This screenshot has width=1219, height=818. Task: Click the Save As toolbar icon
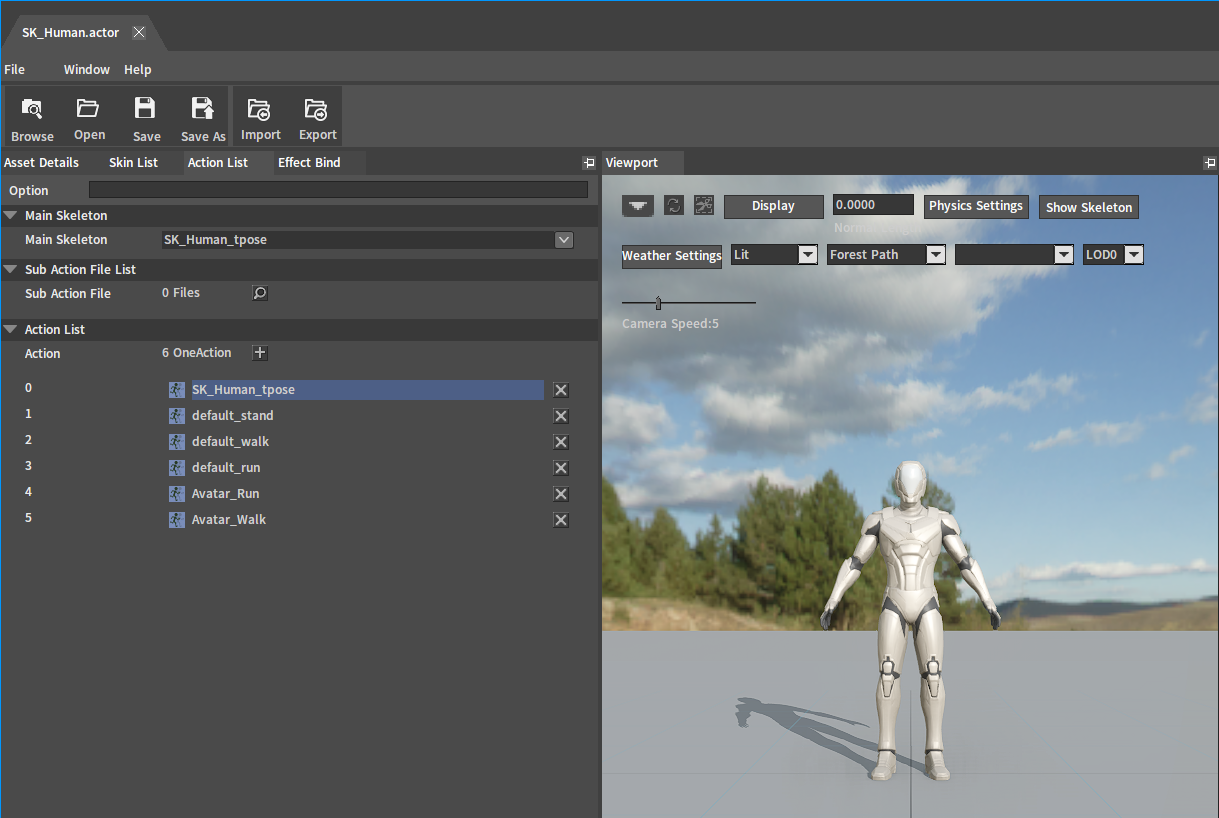(x=203, y=117)
